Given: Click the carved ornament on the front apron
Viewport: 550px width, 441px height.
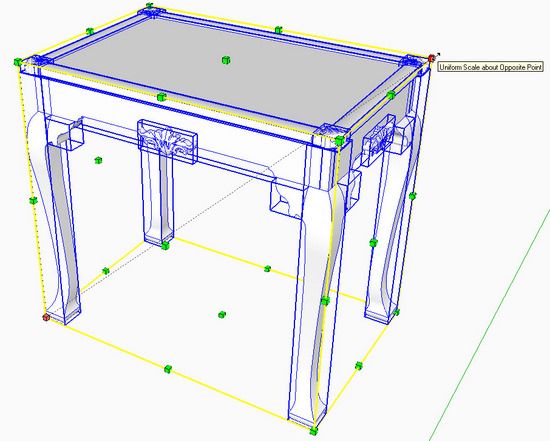Looking at the screenshot, I should tap(168, 141).
